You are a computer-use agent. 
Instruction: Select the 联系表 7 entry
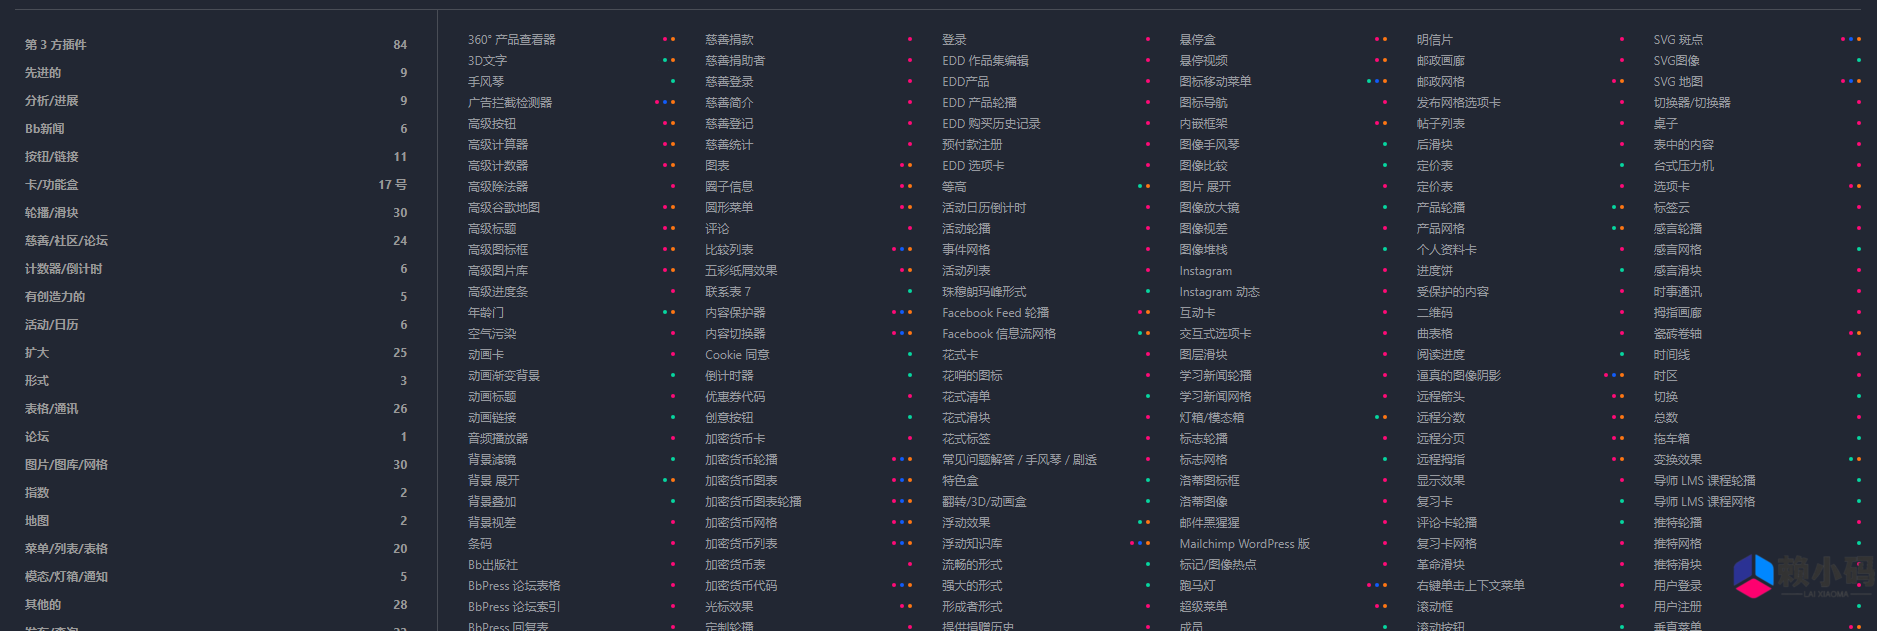coord(727,292)
